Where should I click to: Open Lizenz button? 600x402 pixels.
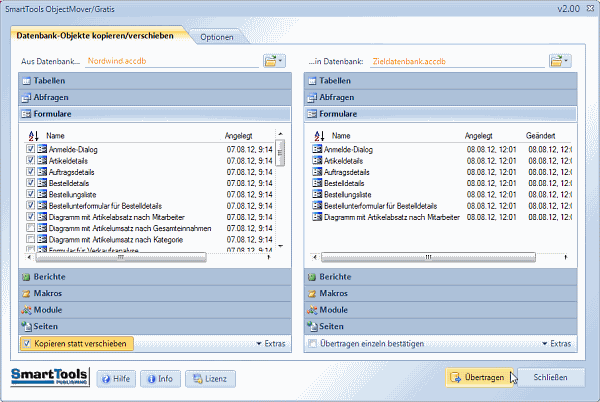(210, 379)
